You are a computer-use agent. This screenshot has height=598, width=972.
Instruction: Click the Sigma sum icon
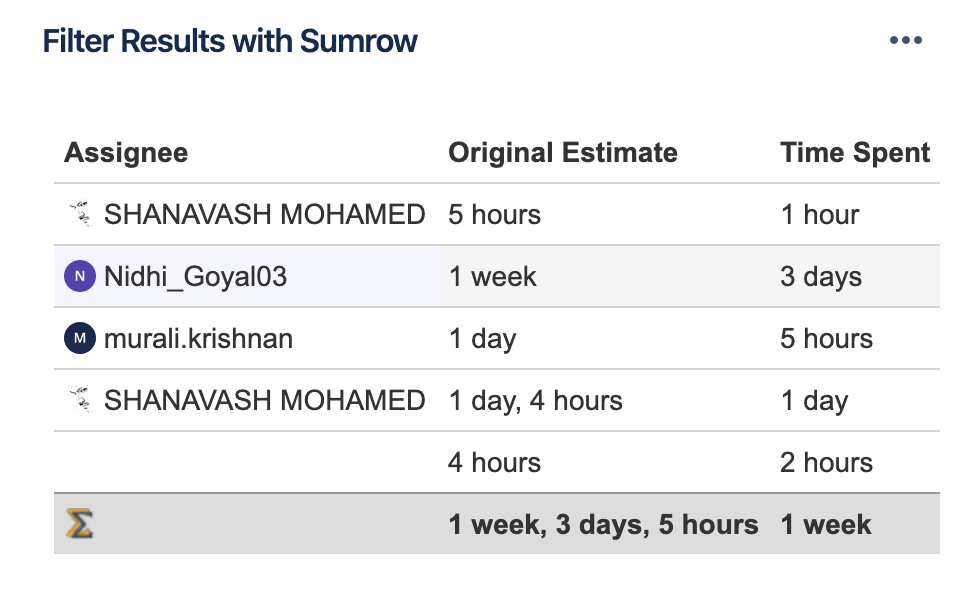pyautogui.click(x=79, y=524)
